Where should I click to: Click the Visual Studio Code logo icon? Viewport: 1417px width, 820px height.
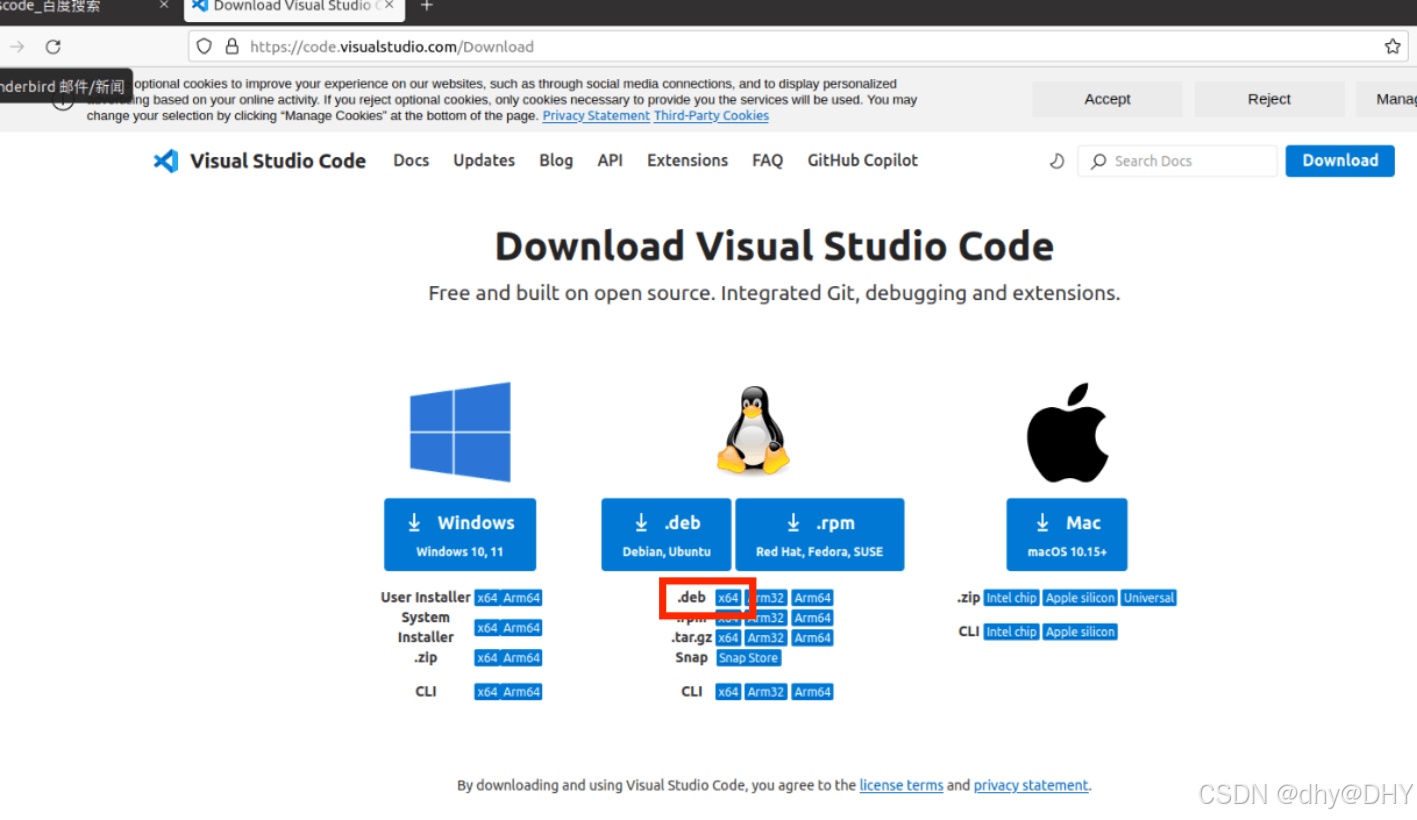pos(166,161)
